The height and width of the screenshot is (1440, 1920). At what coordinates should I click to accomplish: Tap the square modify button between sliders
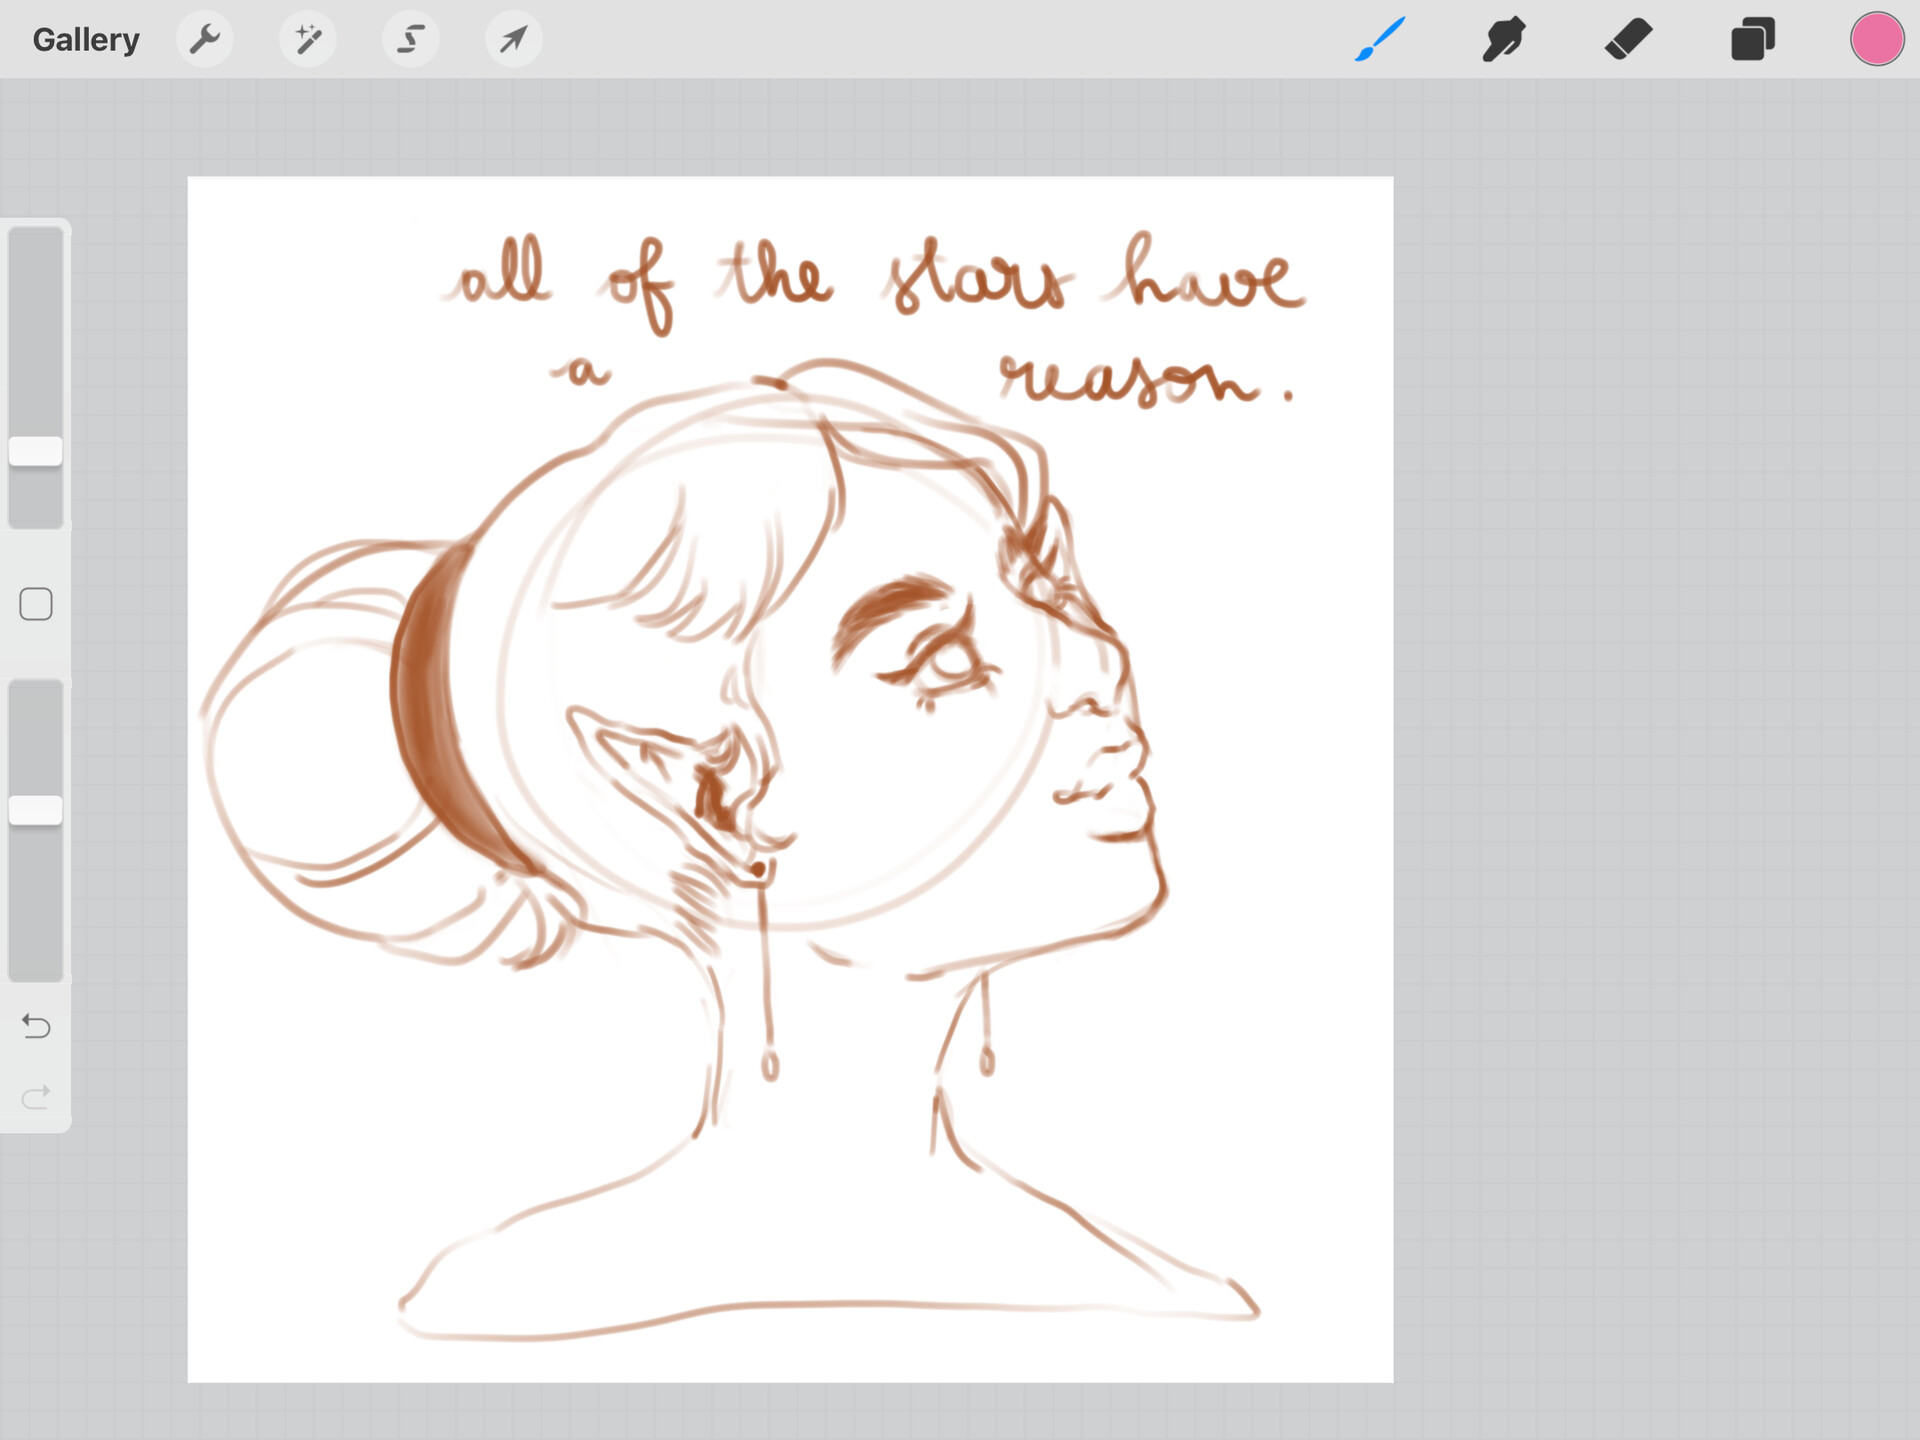36,603
